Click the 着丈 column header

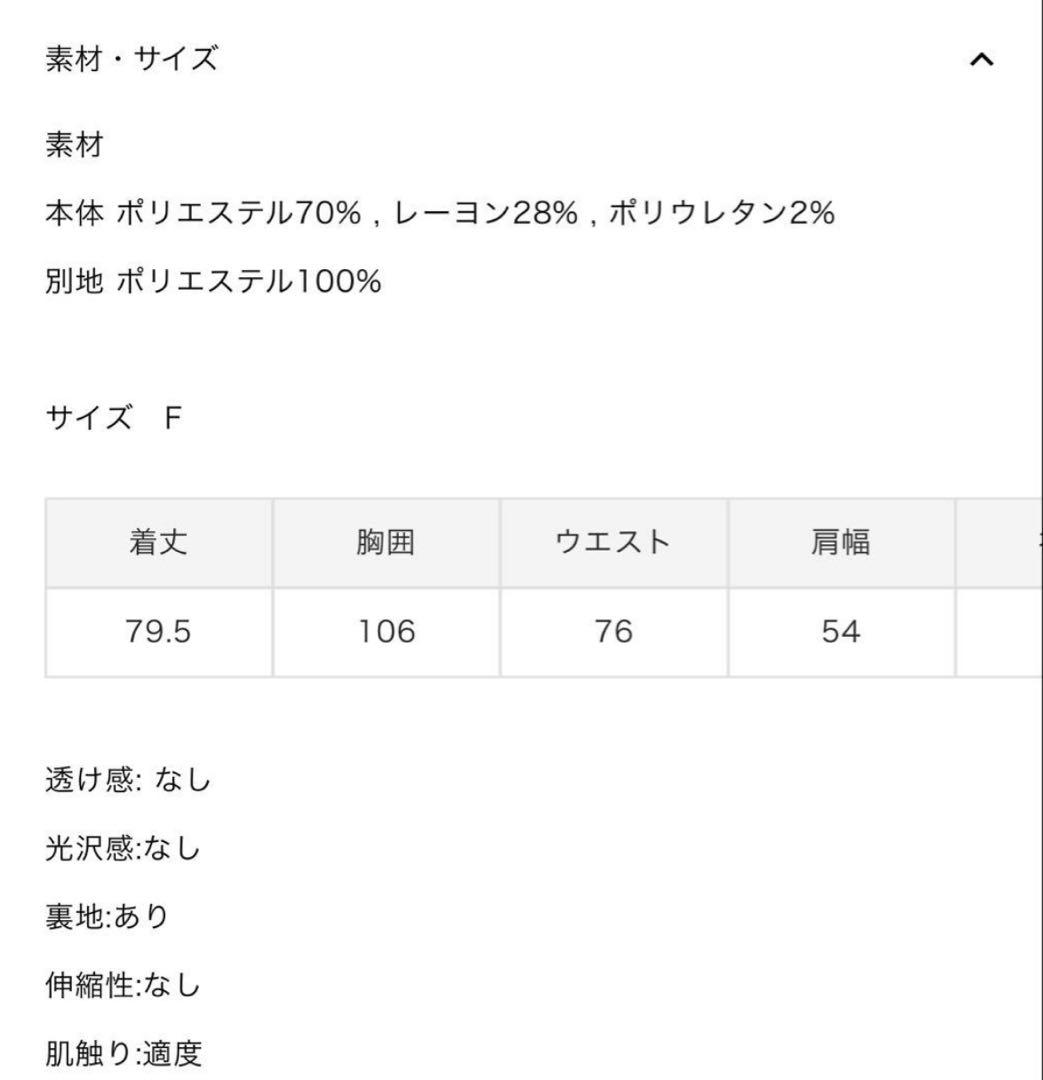coord(158,543)
